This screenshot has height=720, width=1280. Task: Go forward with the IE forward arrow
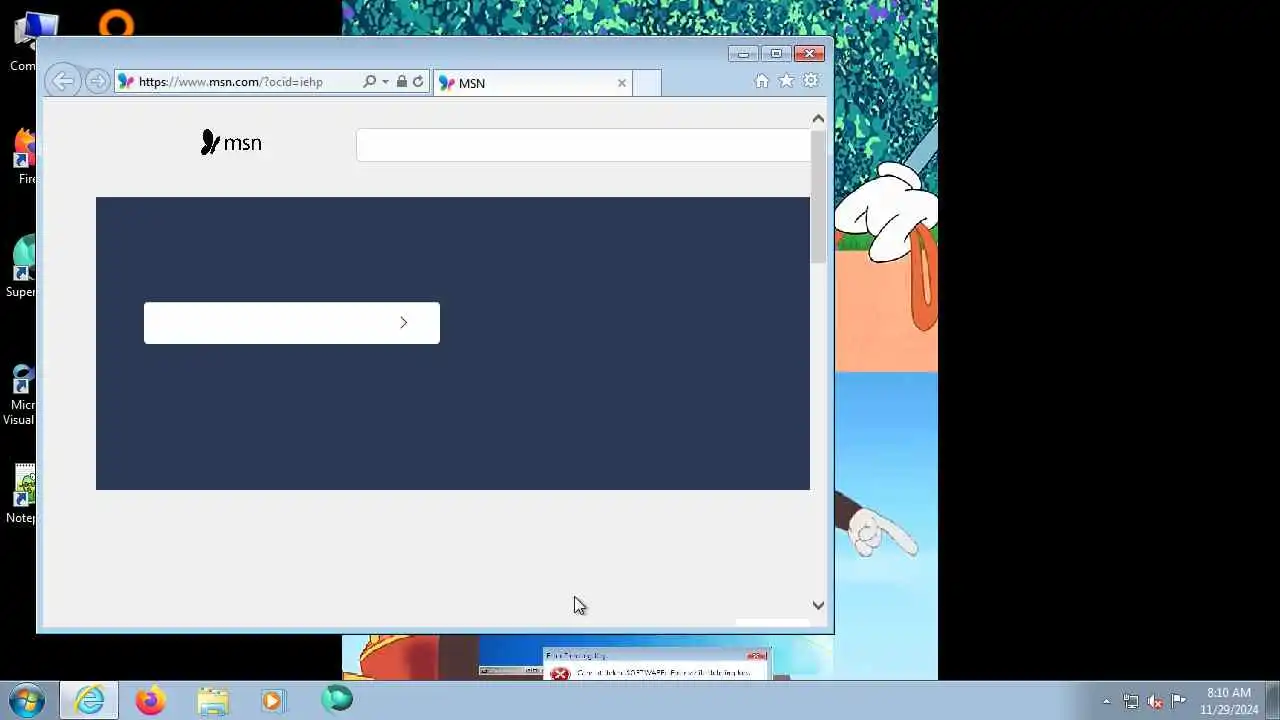coord(97,82)
